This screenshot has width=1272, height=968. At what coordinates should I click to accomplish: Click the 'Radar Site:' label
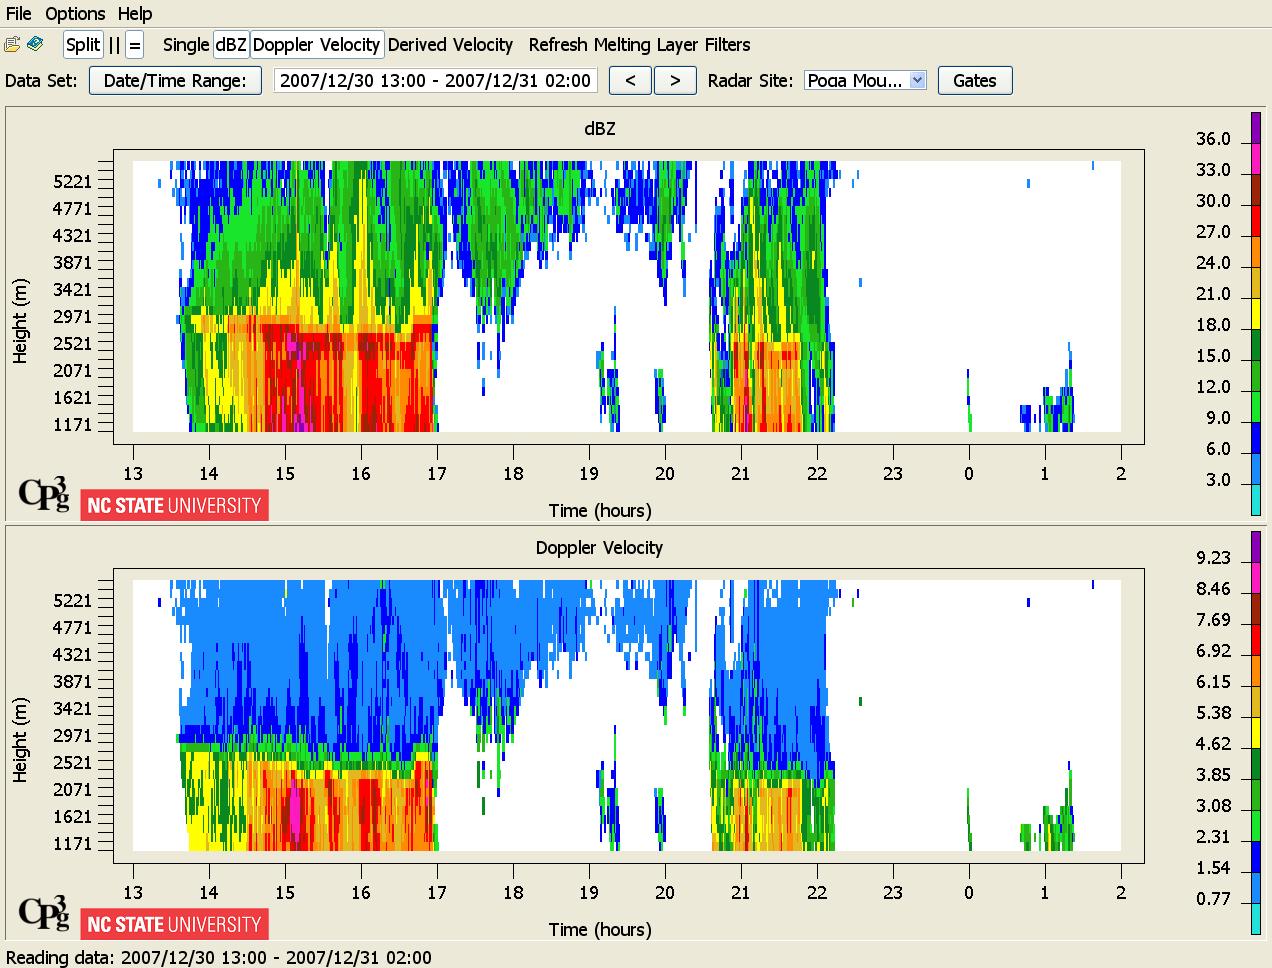750,81
